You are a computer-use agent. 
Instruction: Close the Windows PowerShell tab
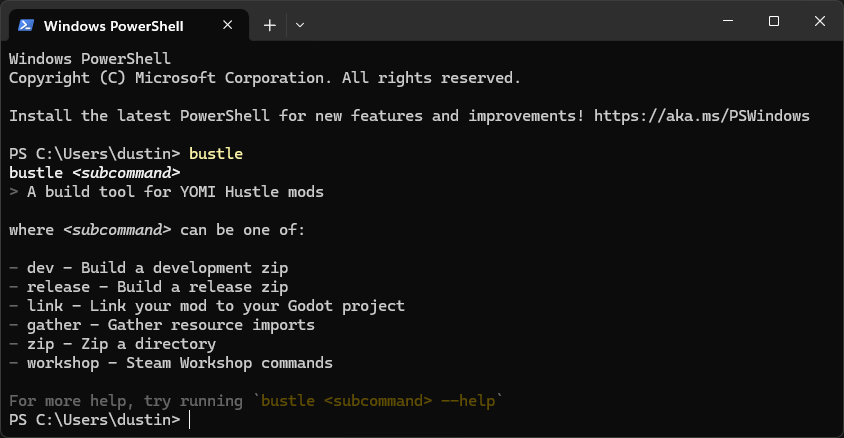[229, 25]
